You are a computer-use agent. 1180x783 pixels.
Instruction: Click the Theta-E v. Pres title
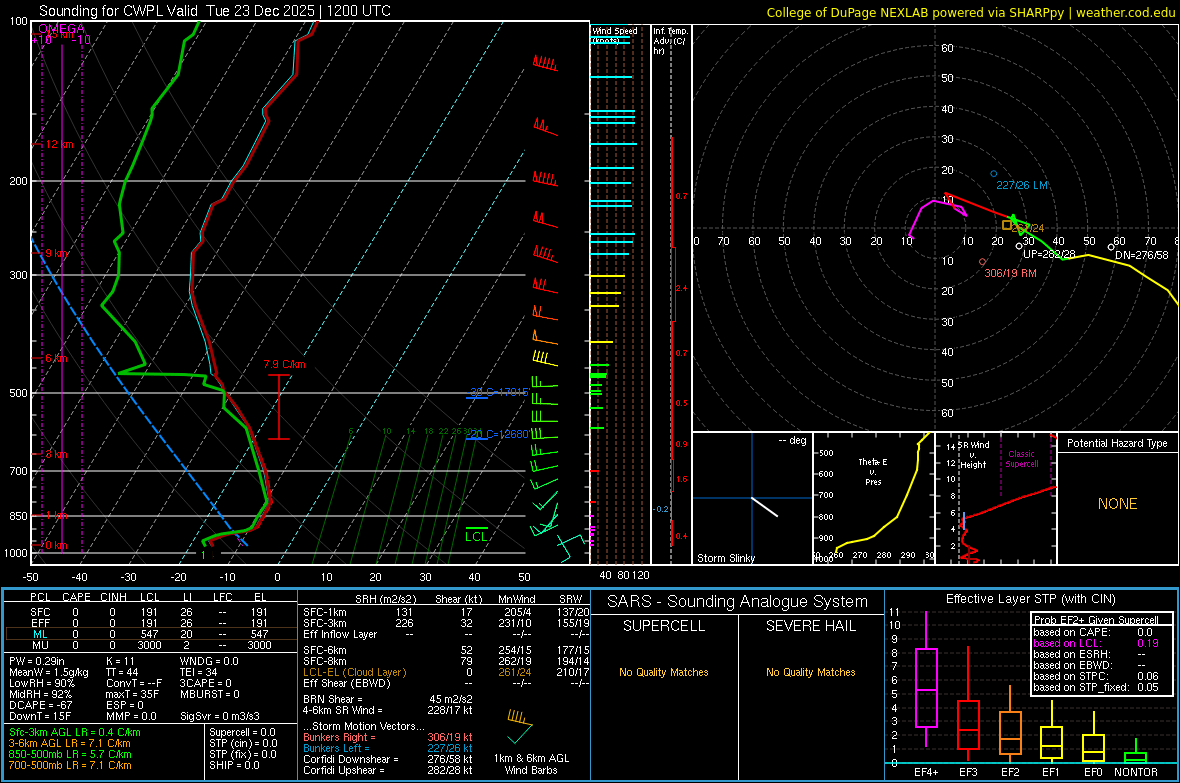tap(873, 471)
